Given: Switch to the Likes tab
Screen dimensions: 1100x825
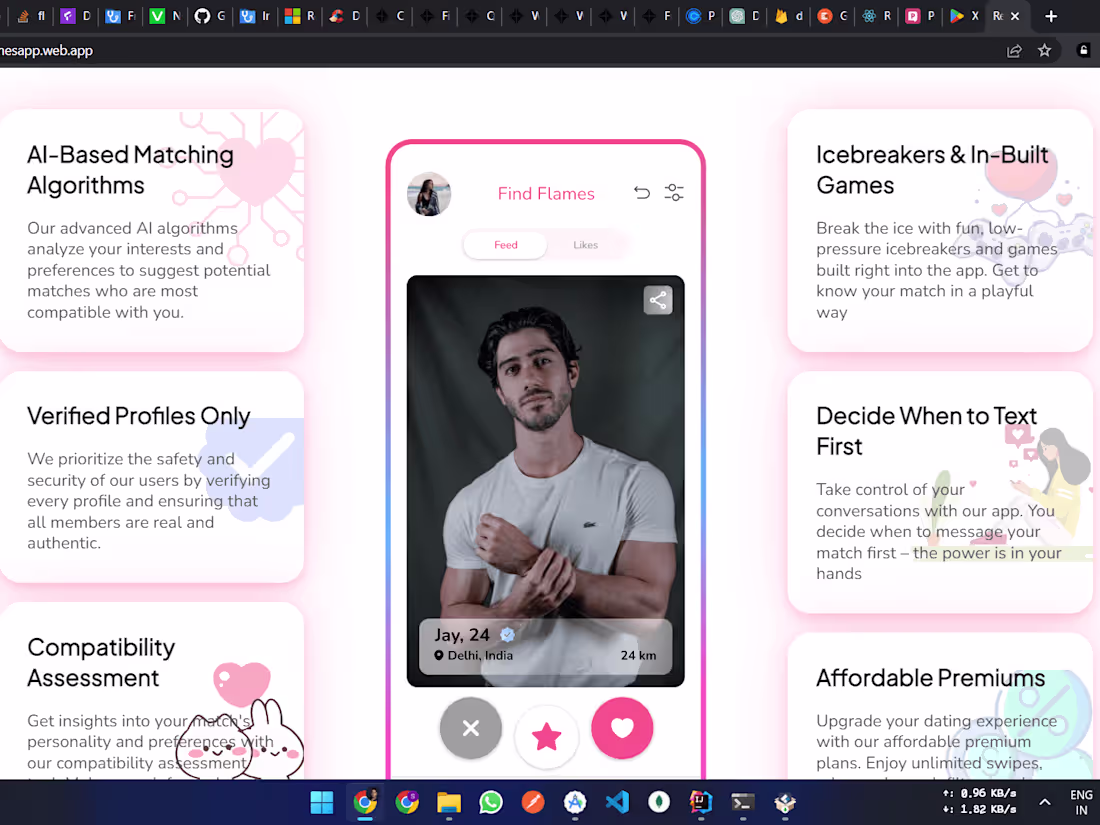Looking at the screenshot, I should pos(585,245).
